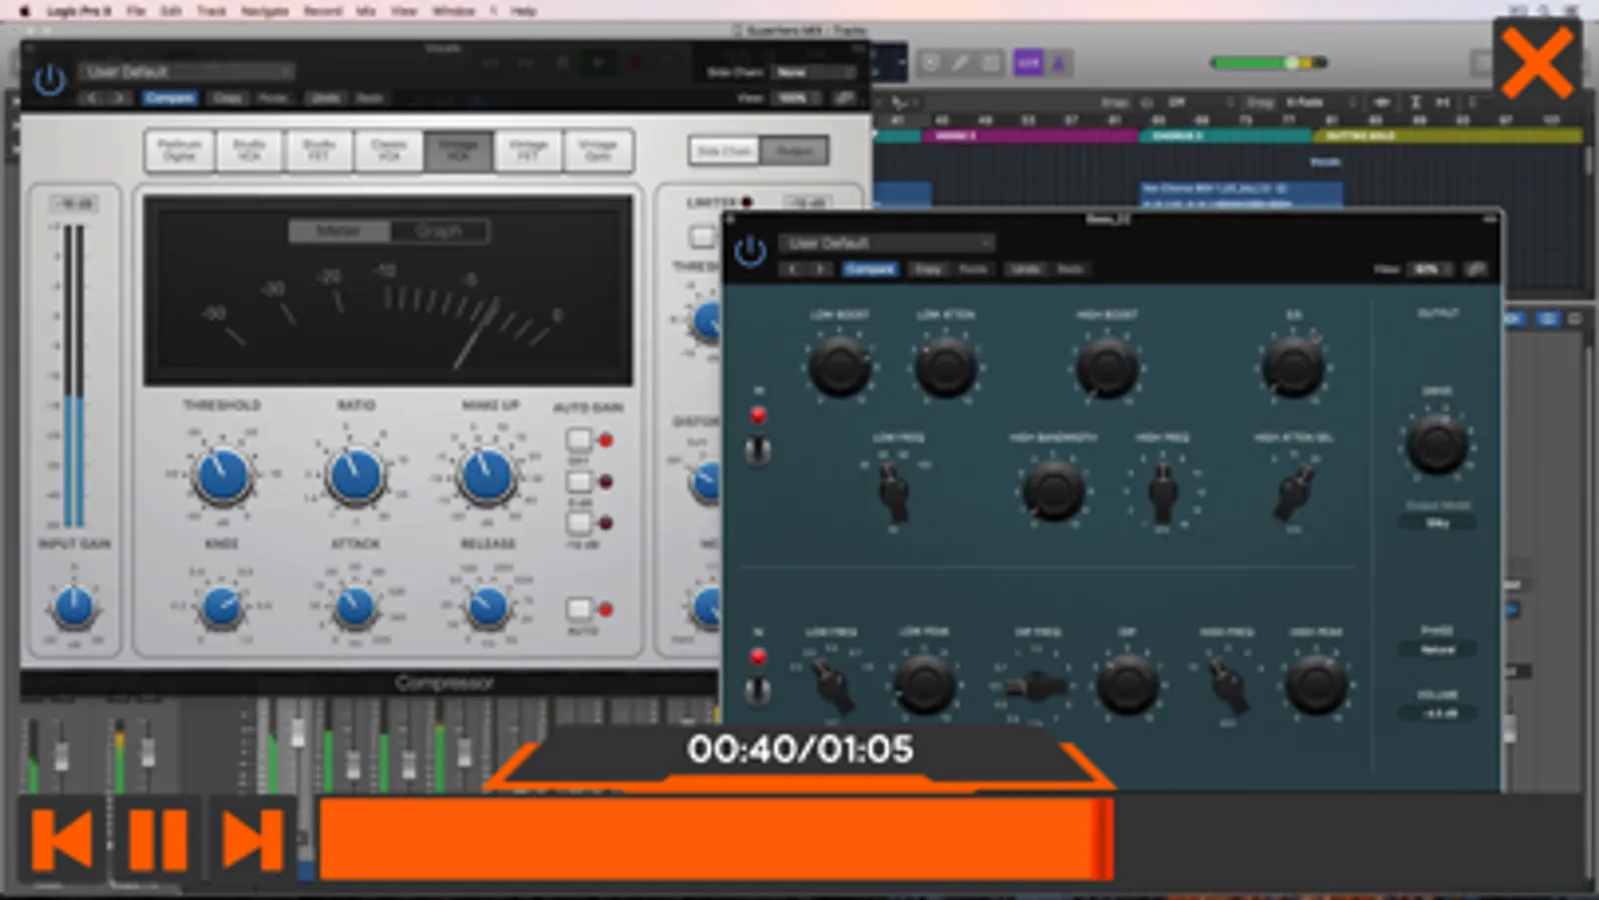Go to previous preset in Vintage EQ
The image size is (1599, 900).
(793, 269)
